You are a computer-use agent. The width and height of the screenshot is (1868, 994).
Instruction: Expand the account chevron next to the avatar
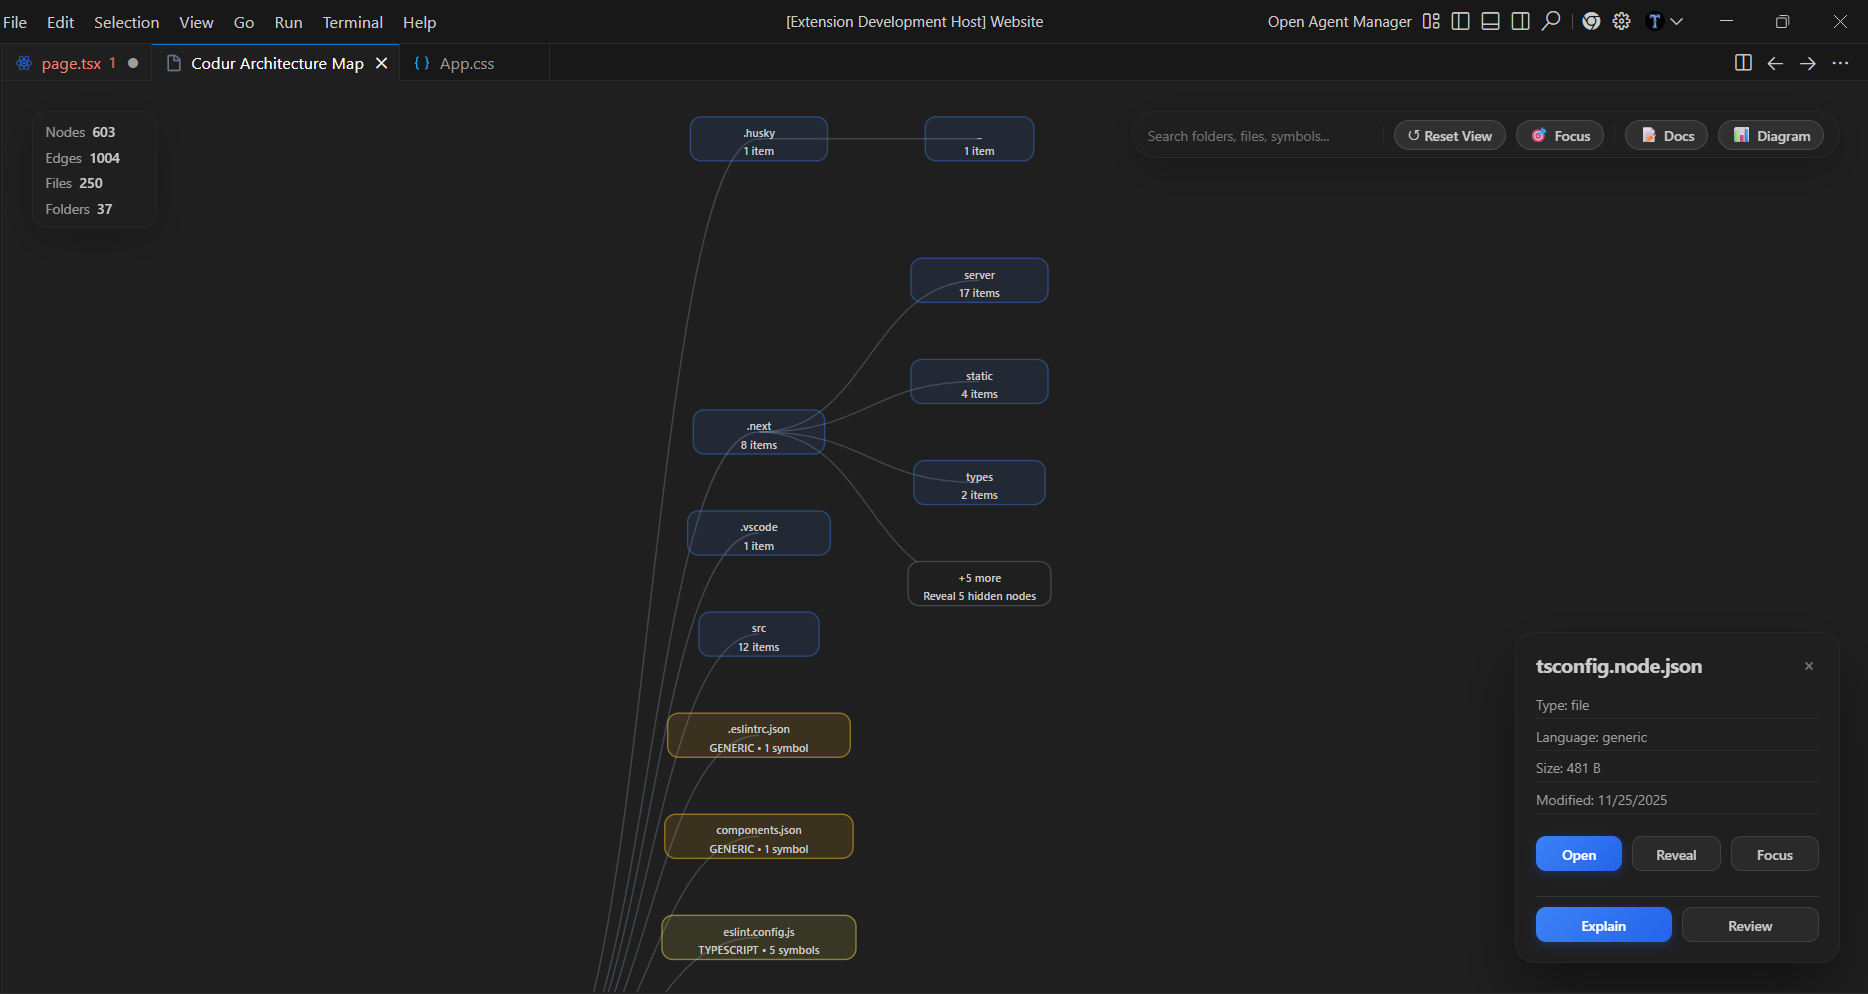click(1678, 21)
